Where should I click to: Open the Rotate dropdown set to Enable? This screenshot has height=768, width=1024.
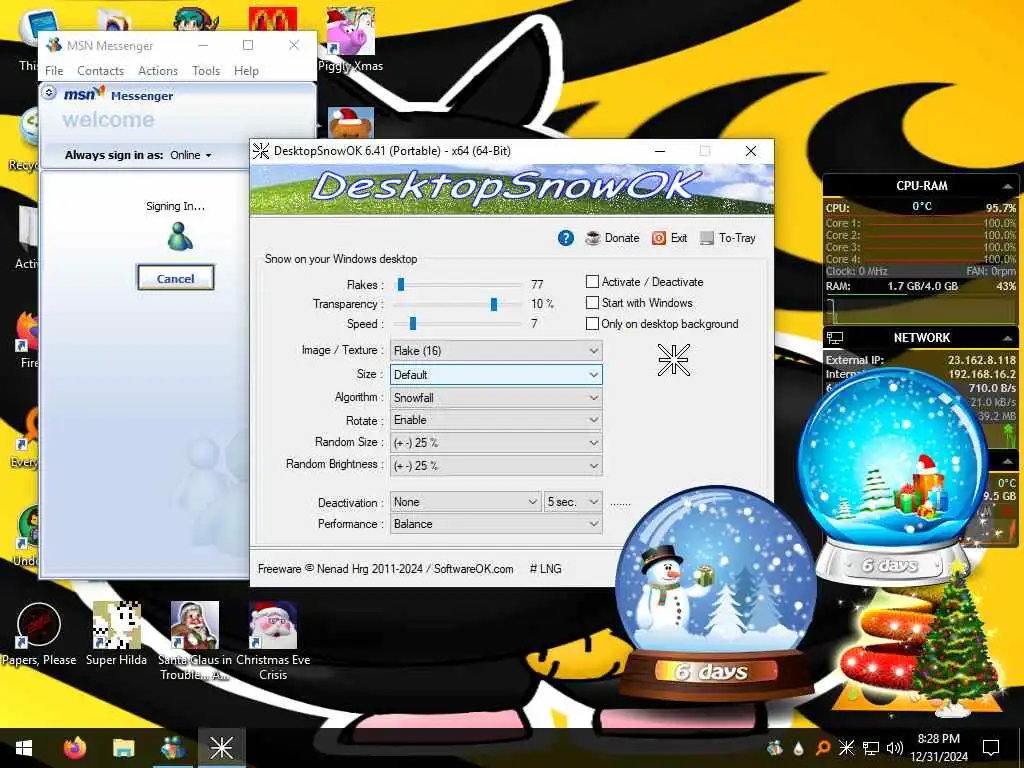point(496,420)
